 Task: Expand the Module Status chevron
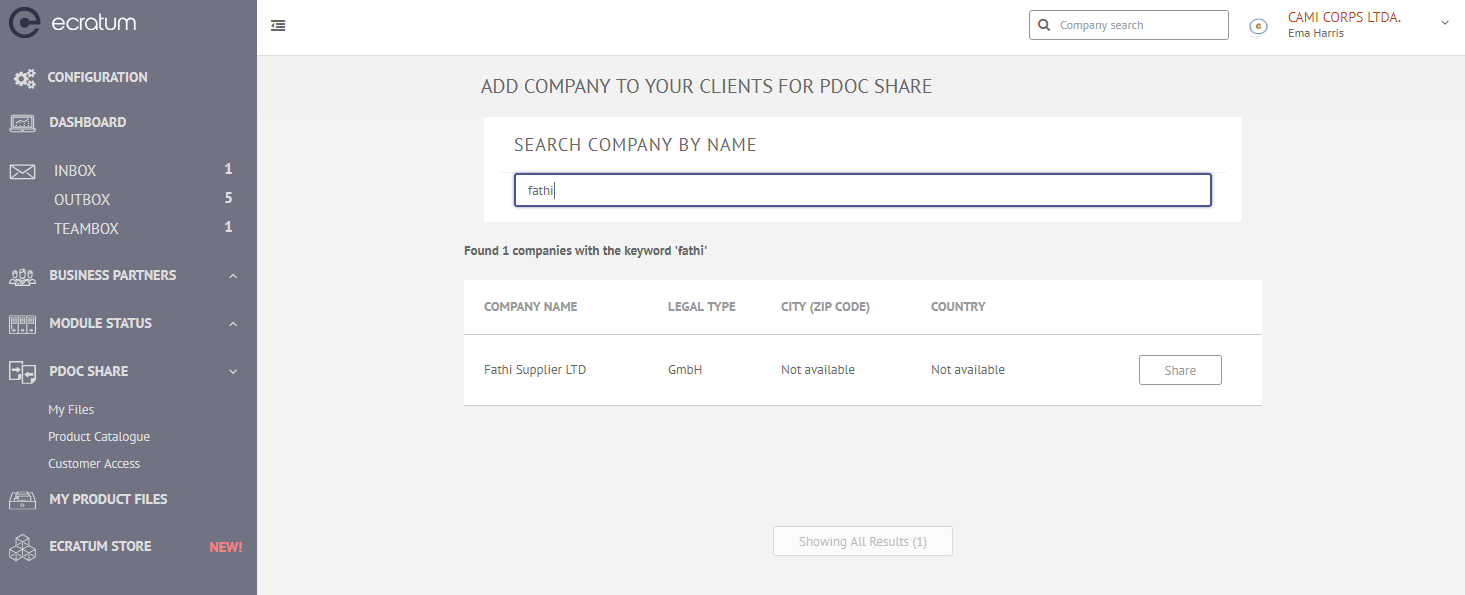[233, 324]
